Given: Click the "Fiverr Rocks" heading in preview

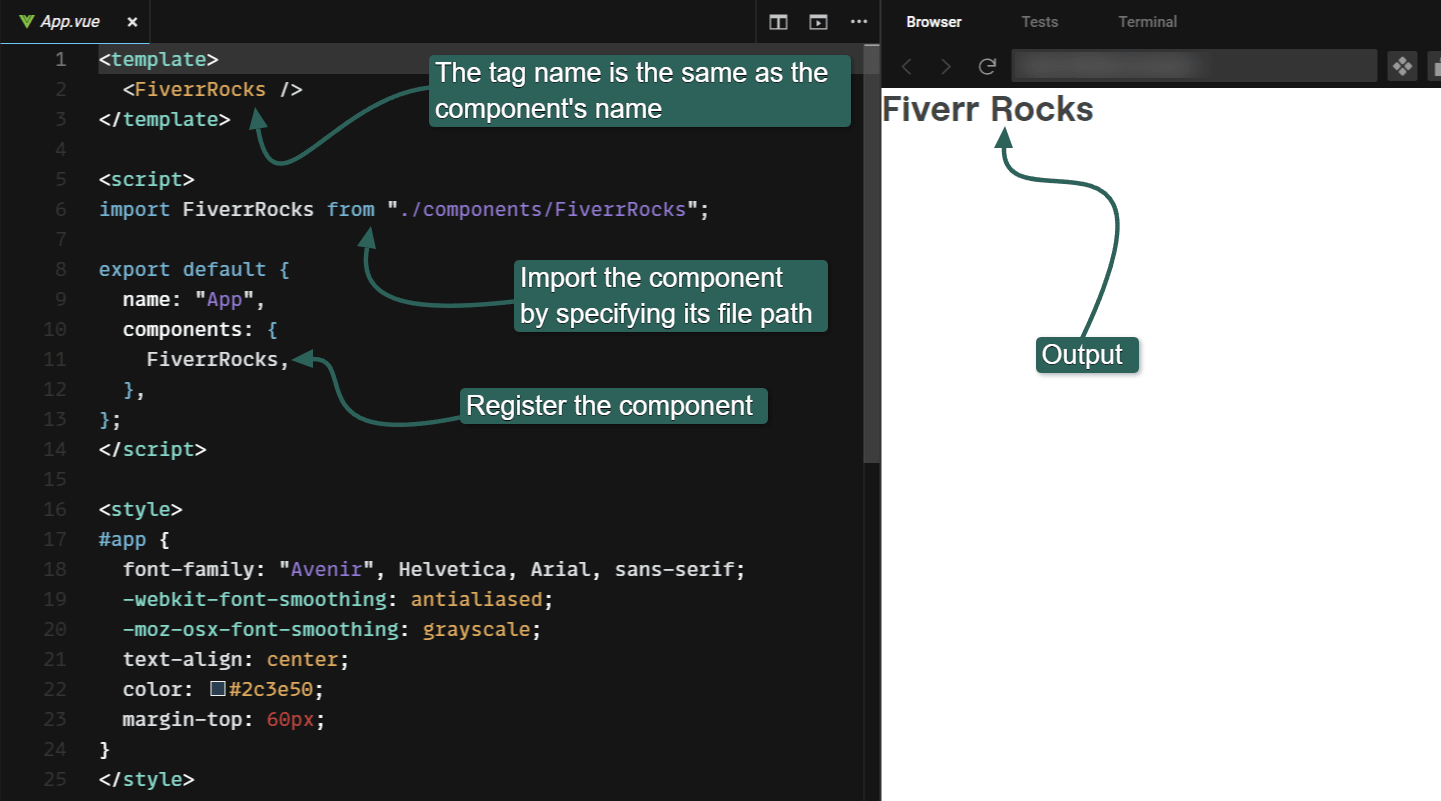Looking at the screenshot, I should (x=988, y=109).
